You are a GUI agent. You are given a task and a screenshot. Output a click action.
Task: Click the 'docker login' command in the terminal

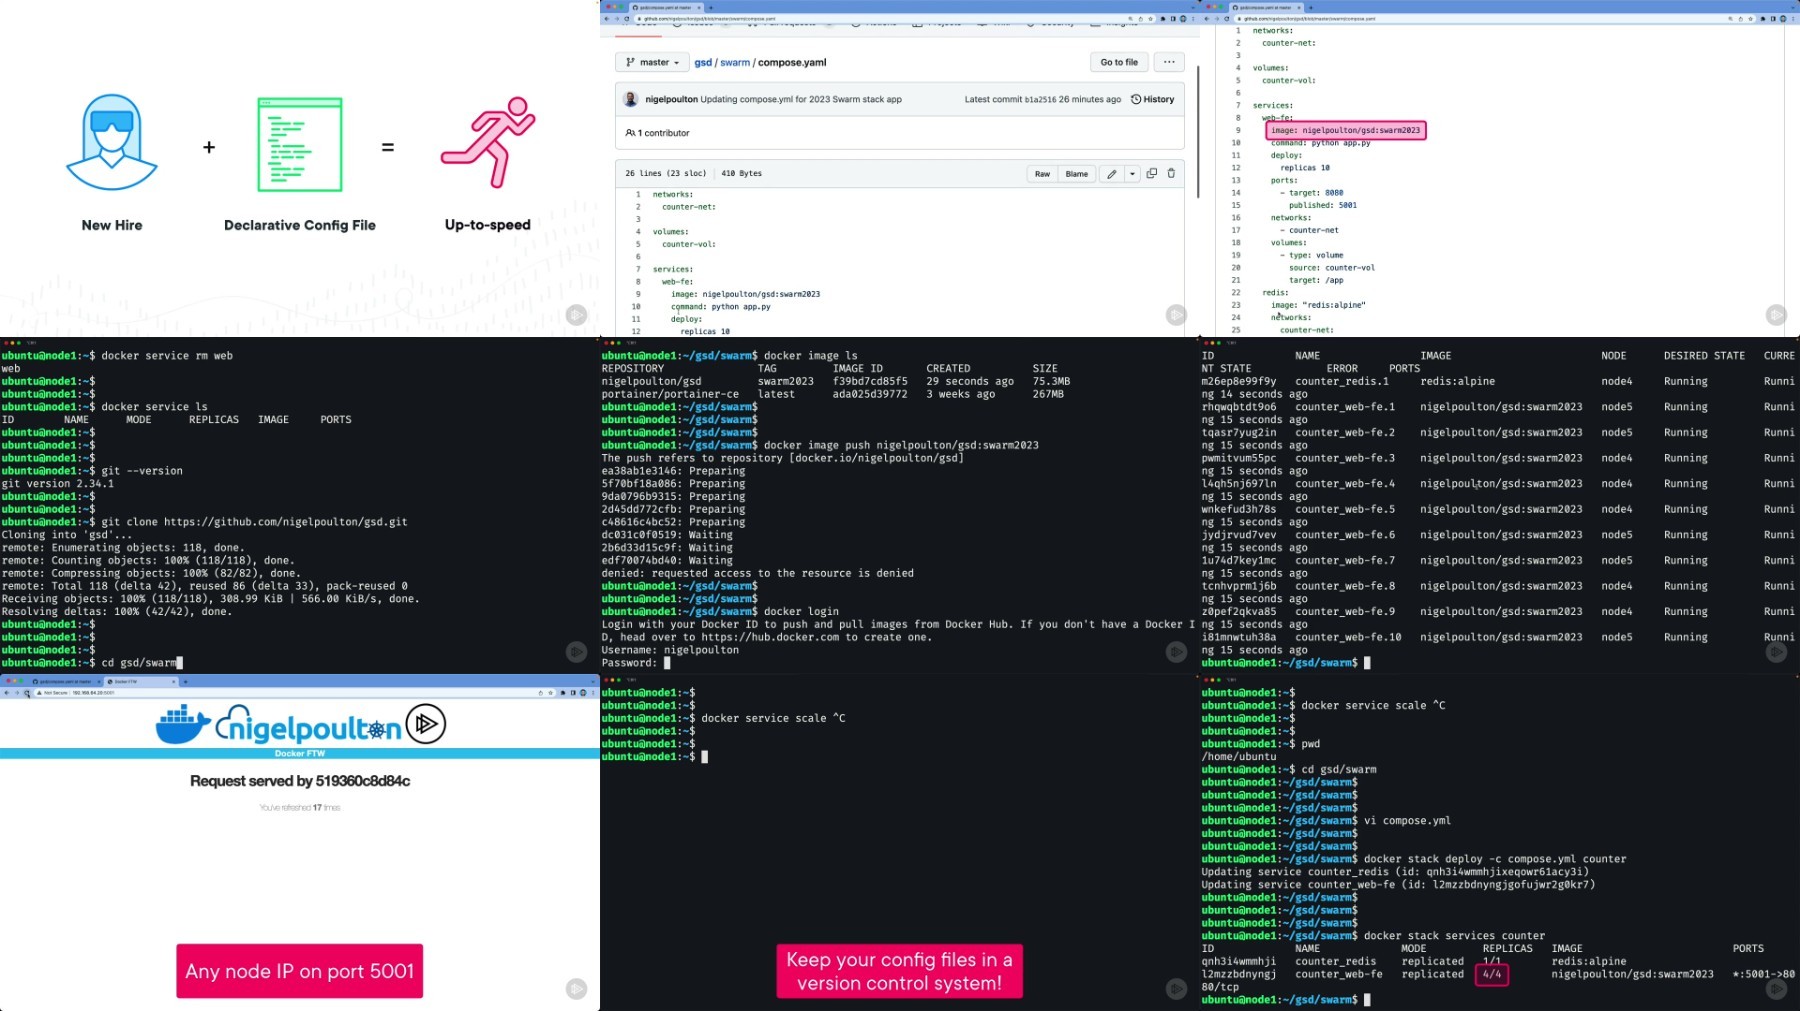tap(801, 611)
